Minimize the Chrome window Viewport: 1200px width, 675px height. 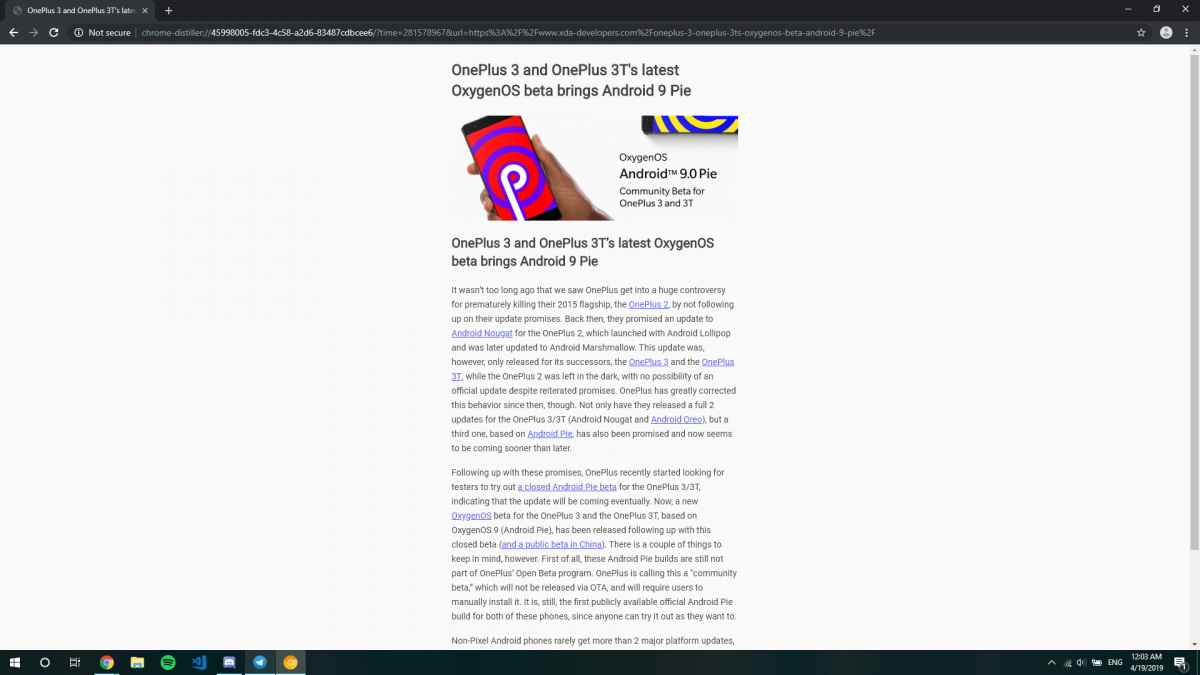tap(1128, 9)
